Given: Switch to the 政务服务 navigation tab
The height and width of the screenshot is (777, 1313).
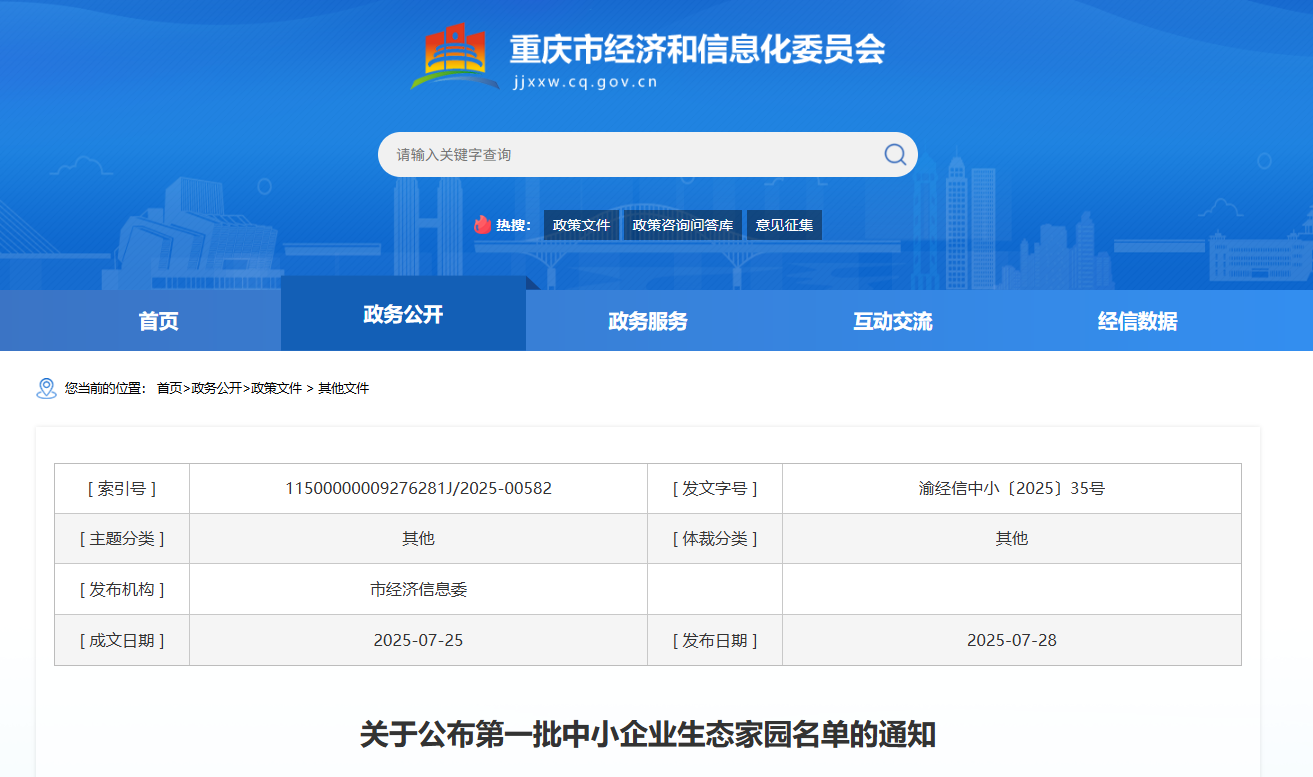Looking at the screenshot, I should point(648,321).
